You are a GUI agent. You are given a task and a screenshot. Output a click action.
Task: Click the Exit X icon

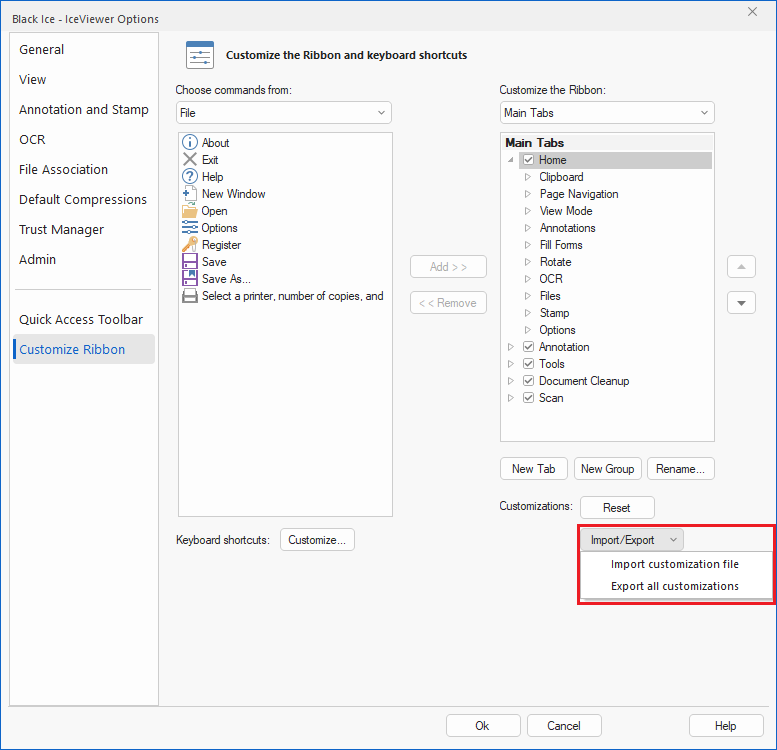point(190,160)
